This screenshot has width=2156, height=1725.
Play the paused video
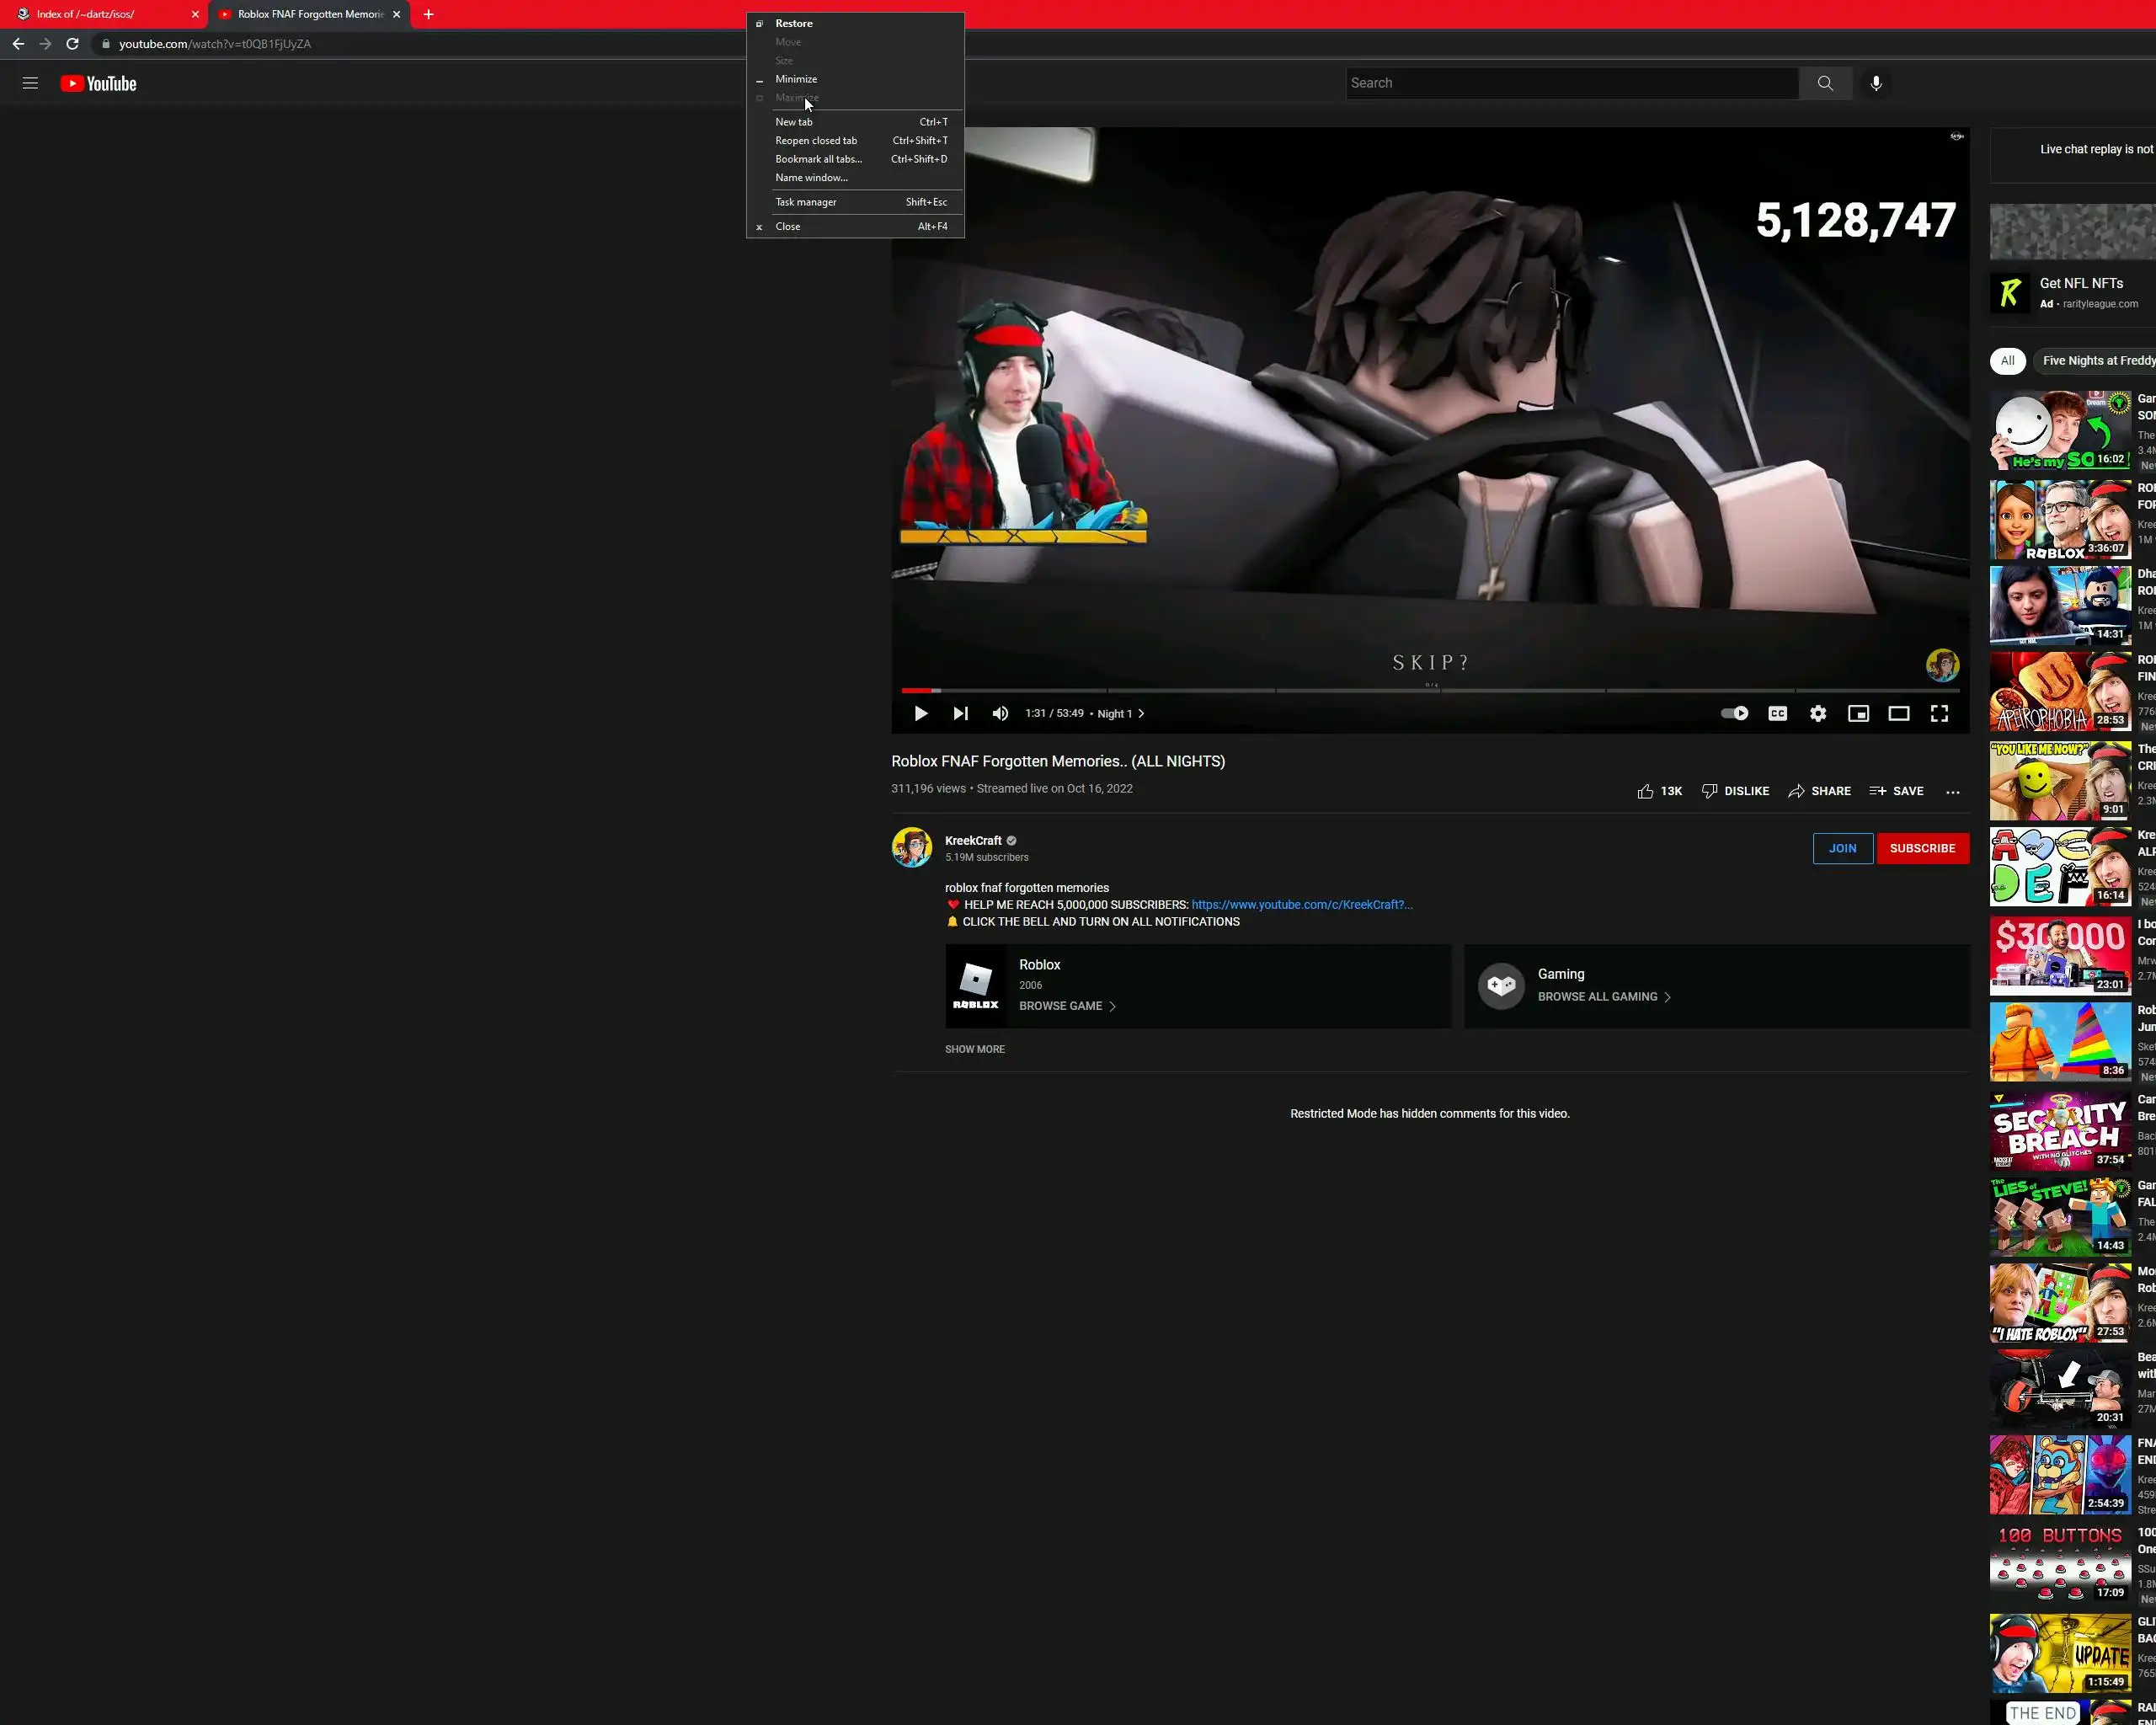920,713
